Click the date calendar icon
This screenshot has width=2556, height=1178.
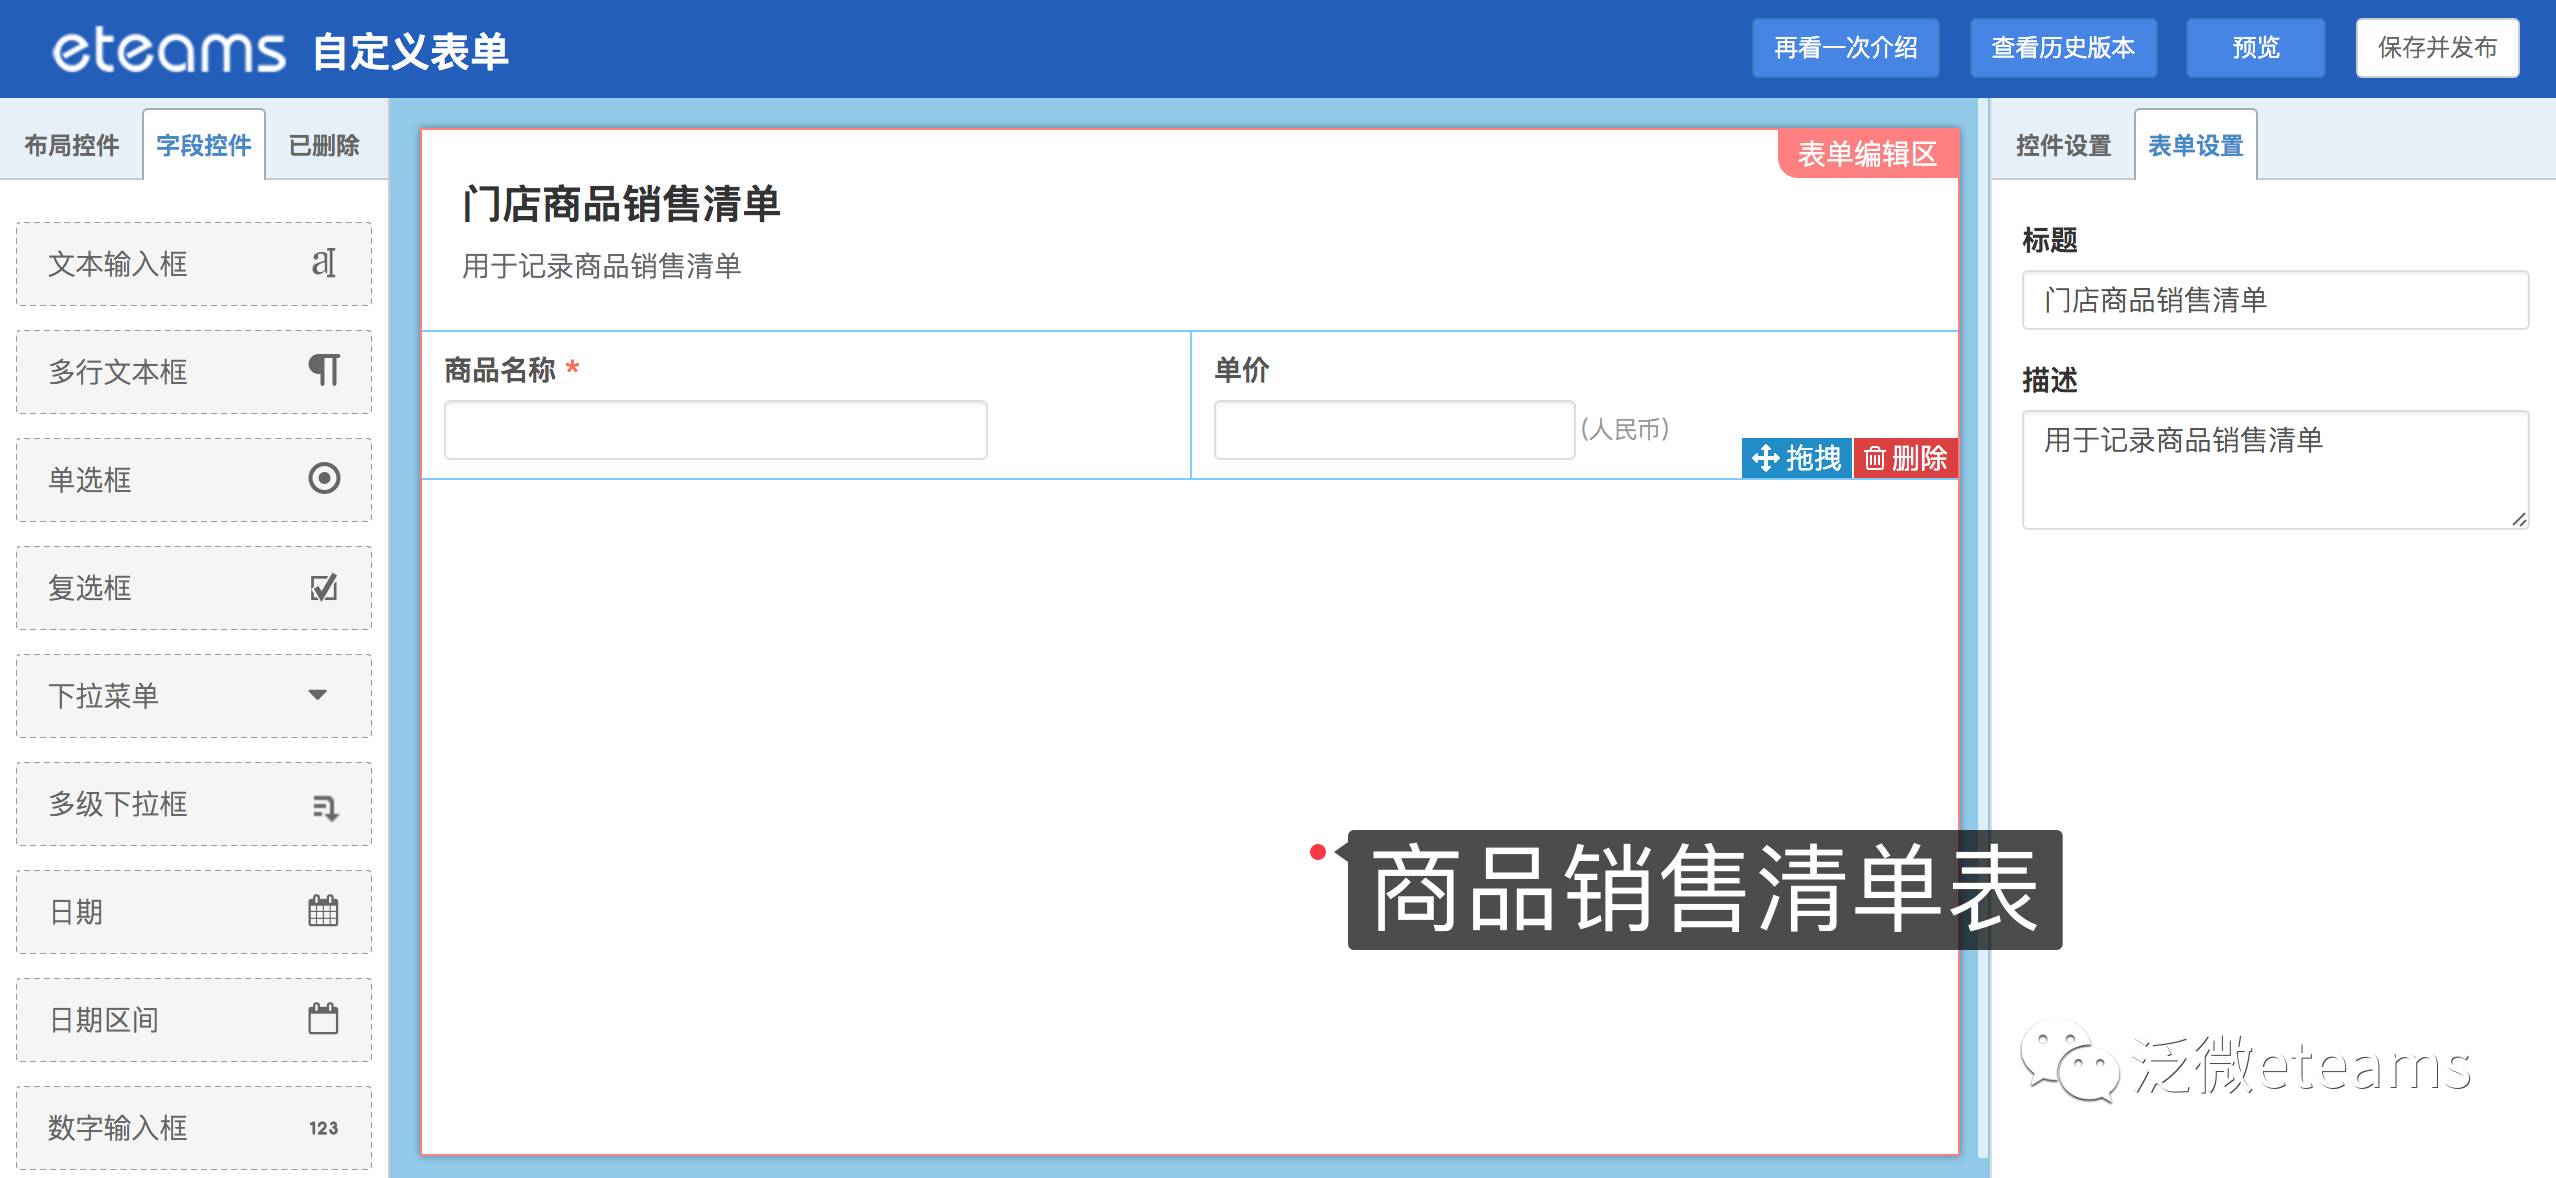click(323, 911)
